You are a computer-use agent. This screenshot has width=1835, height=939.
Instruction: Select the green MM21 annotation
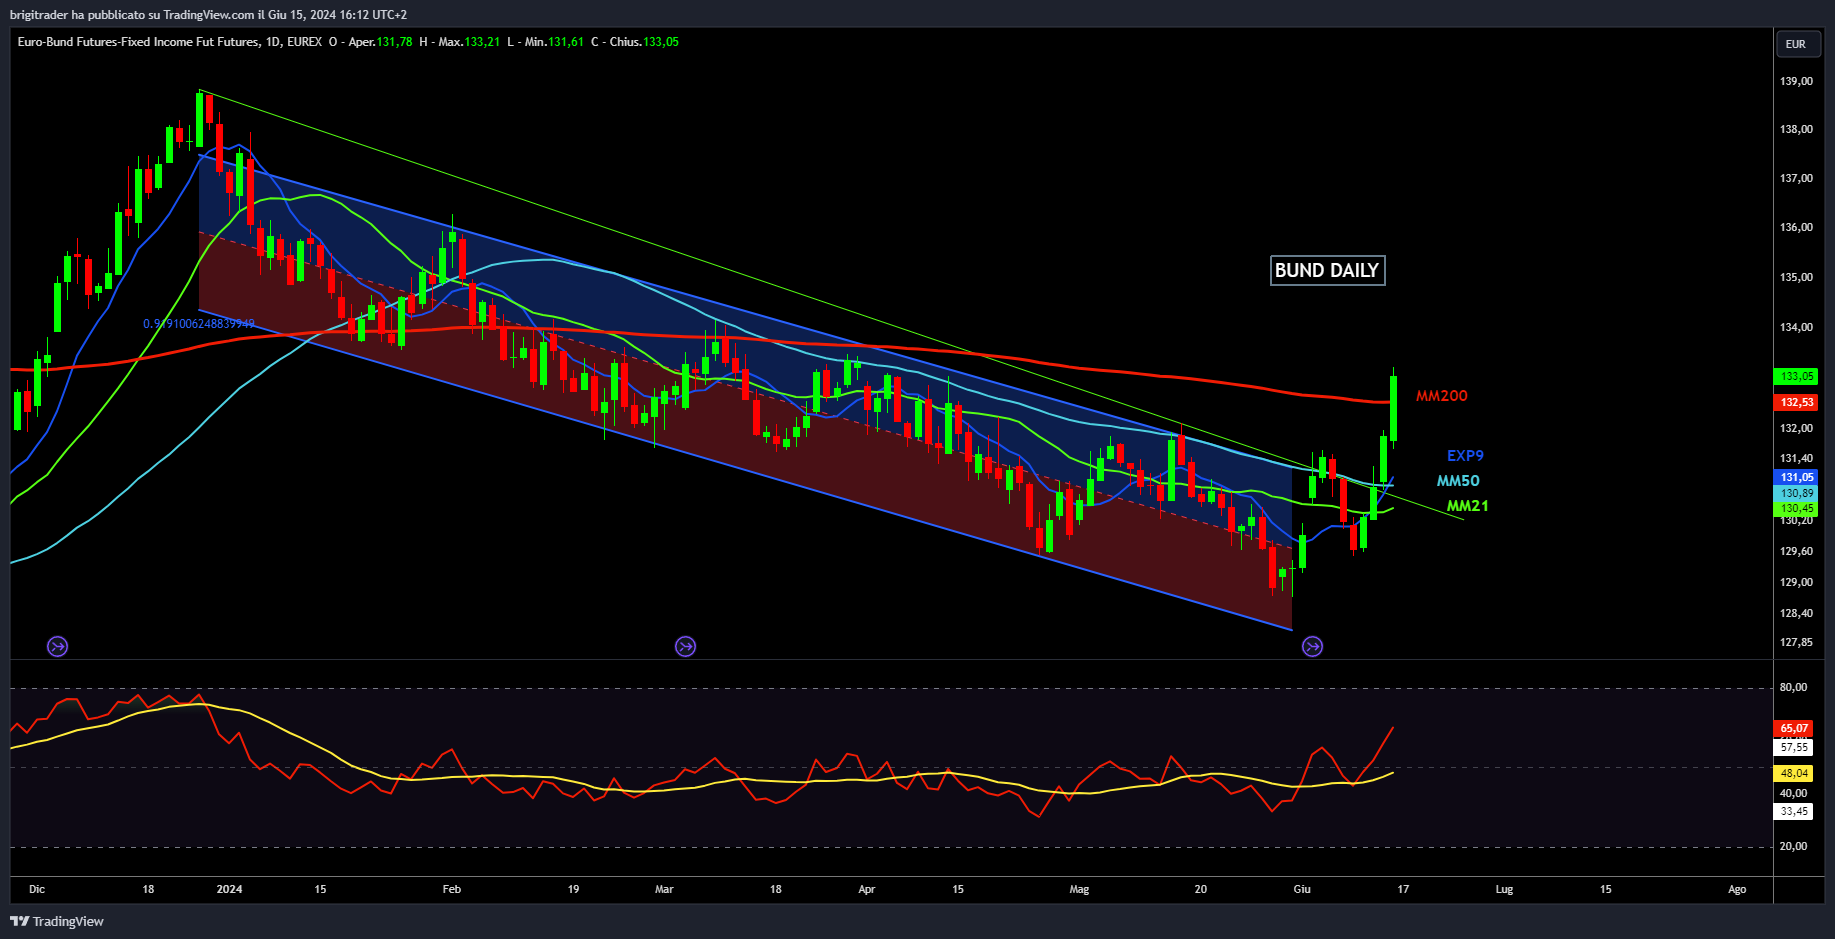click(x=1467, y=506)
